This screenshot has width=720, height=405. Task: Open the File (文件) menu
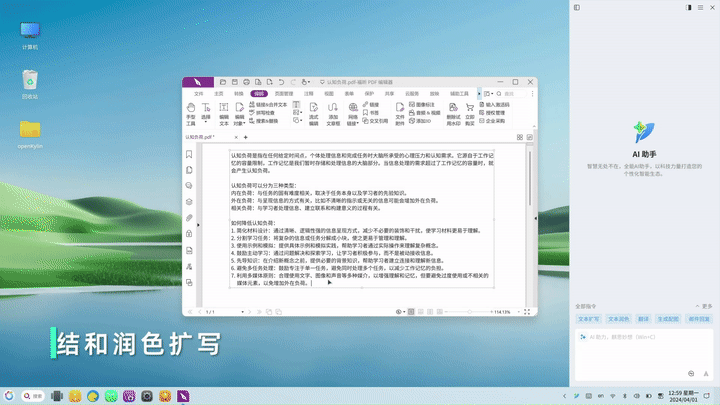(x=198, y=94)
